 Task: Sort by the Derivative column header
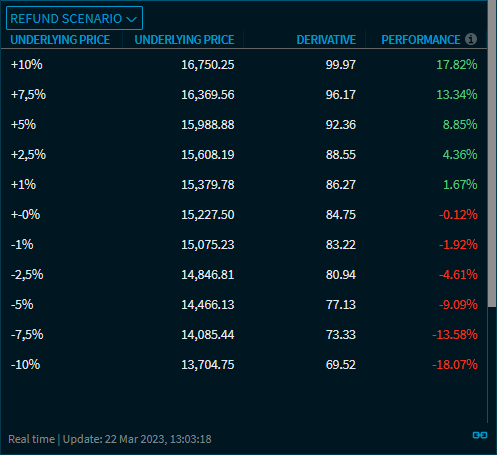click(326, 40)
